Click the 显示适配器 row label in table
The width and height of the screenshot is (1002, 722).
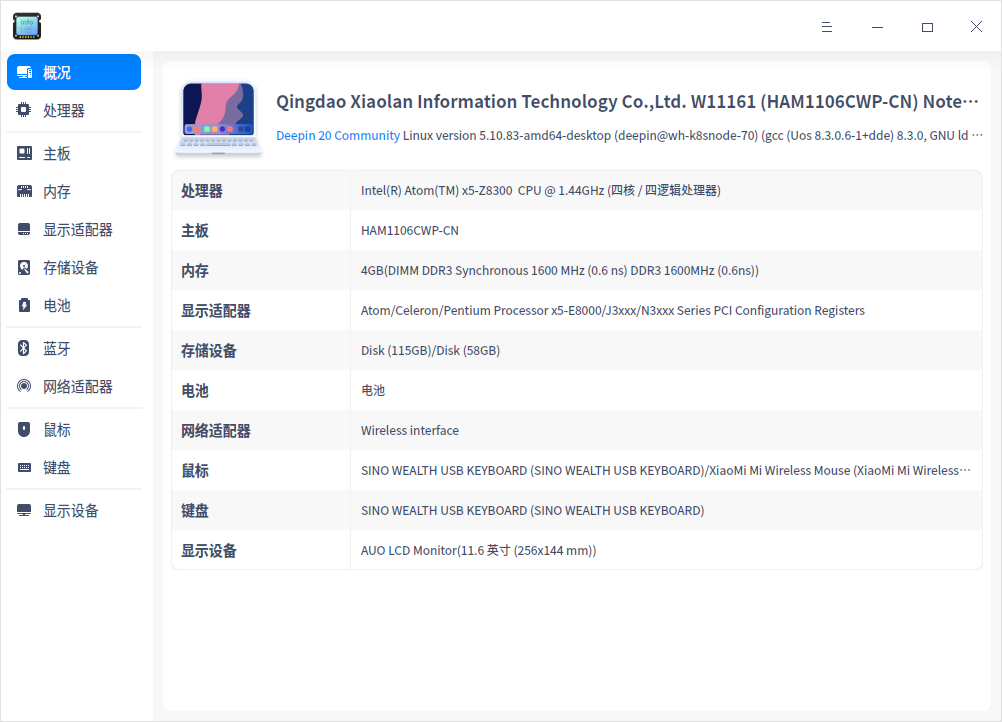click(216, 311)
